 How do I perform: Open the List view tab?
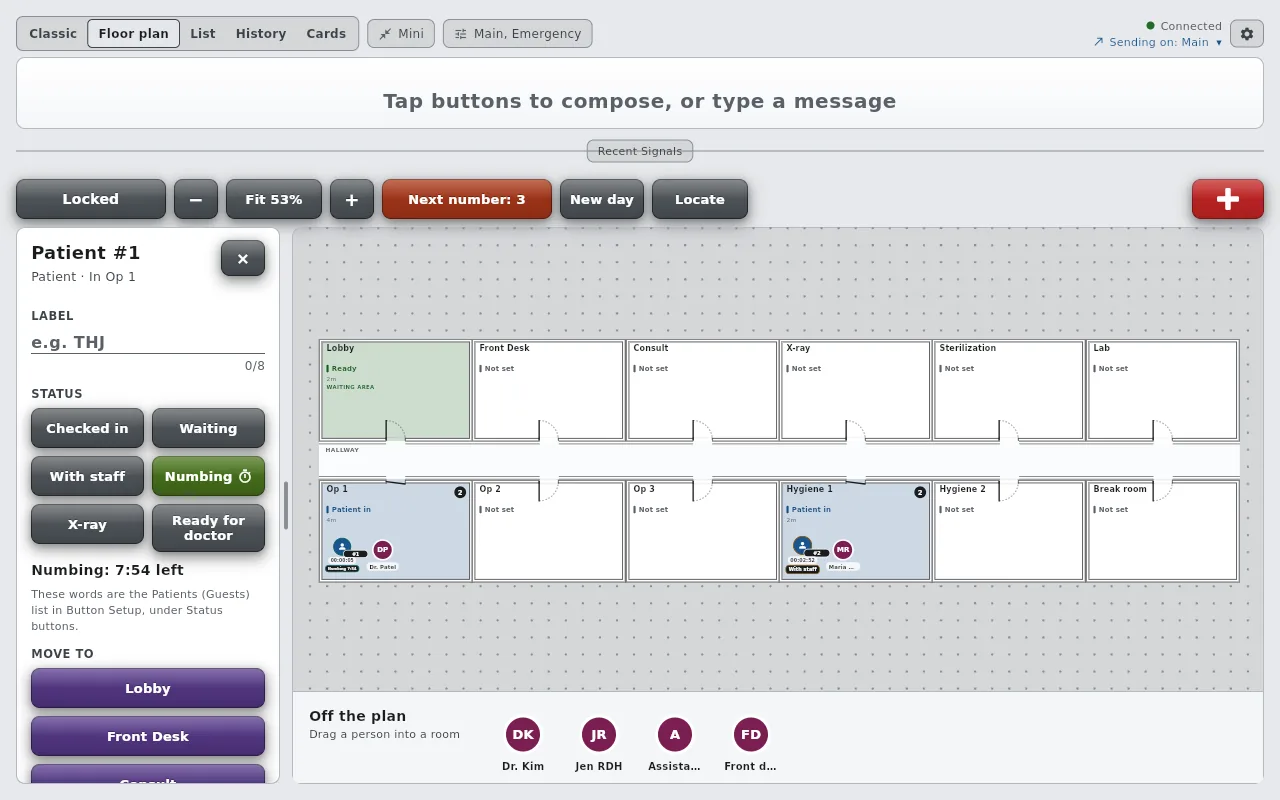pos(203,34)
